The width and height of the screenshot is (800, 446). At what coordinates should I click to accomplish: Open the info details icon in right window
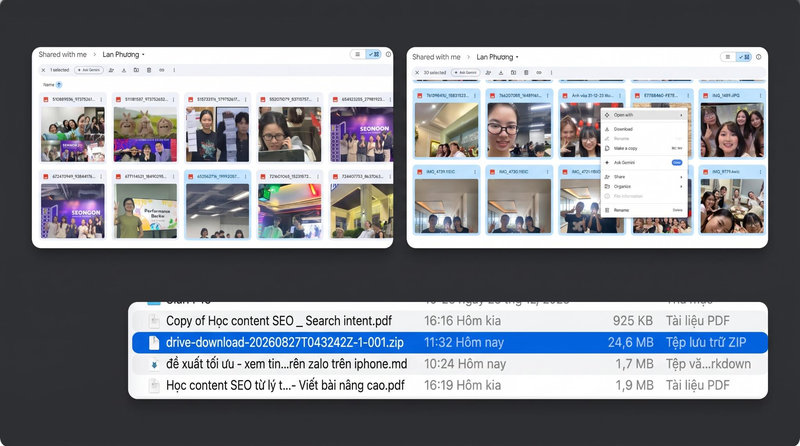pos(759,57)
